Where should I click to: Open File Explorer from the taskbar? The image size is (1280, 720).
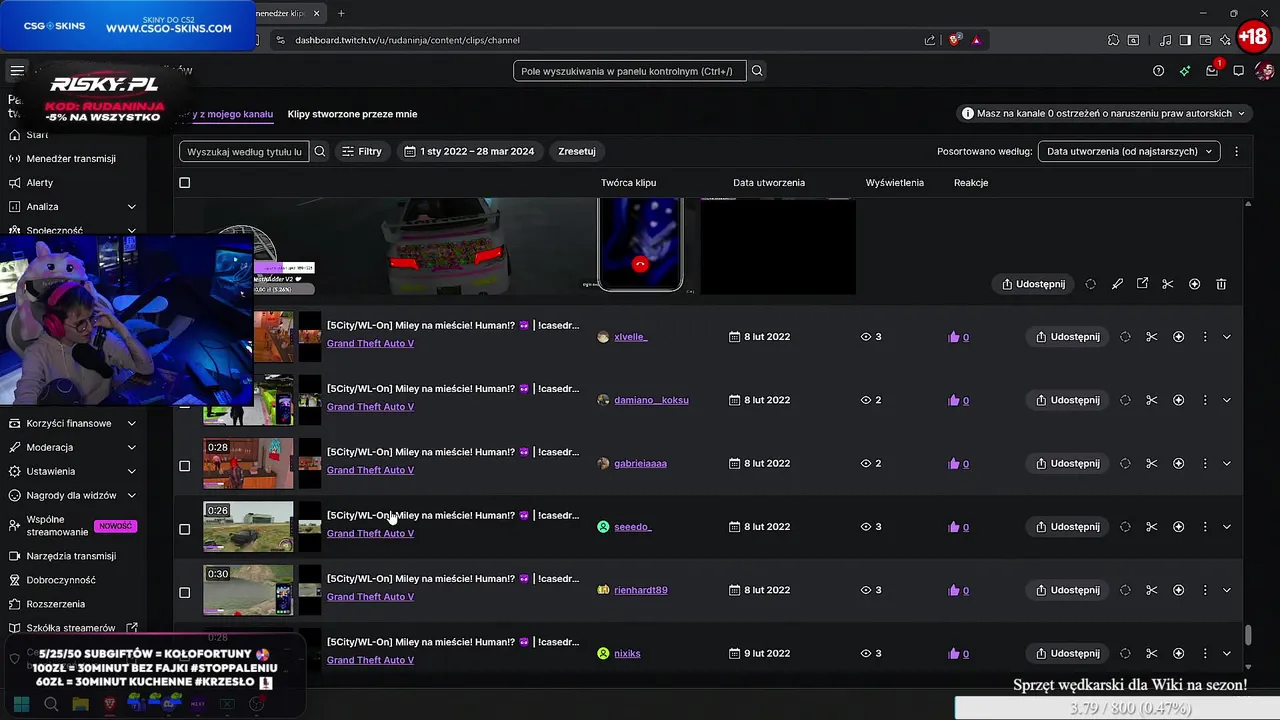(80, 704)
